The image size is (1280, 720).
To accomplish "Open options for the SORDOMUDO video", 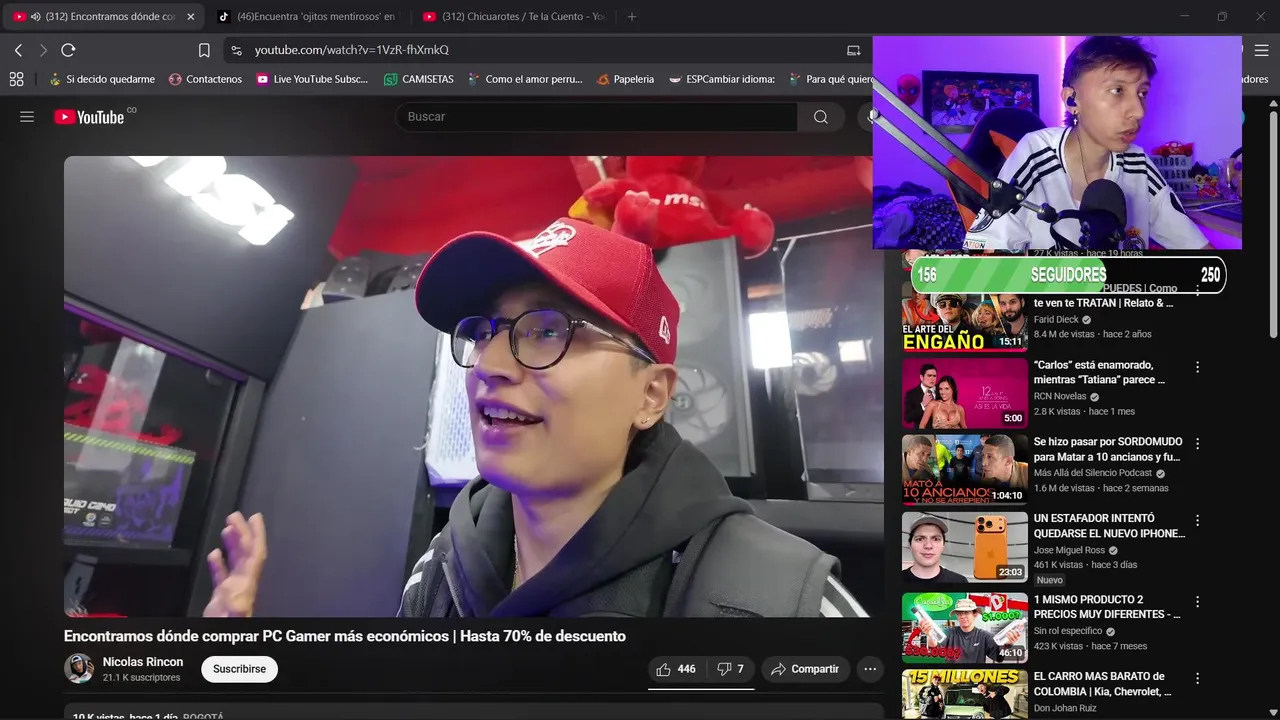I will point(1197,443).
